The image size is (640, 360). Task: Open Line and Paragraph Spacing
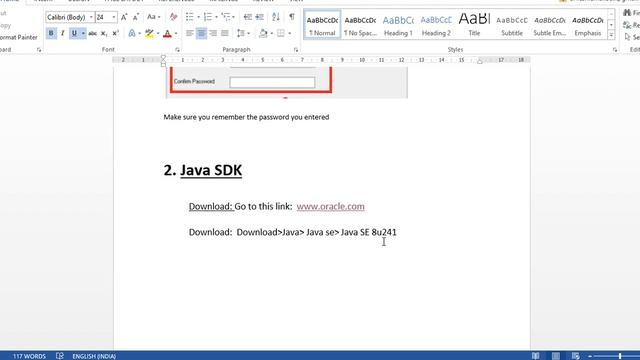[x=241, y=33]
